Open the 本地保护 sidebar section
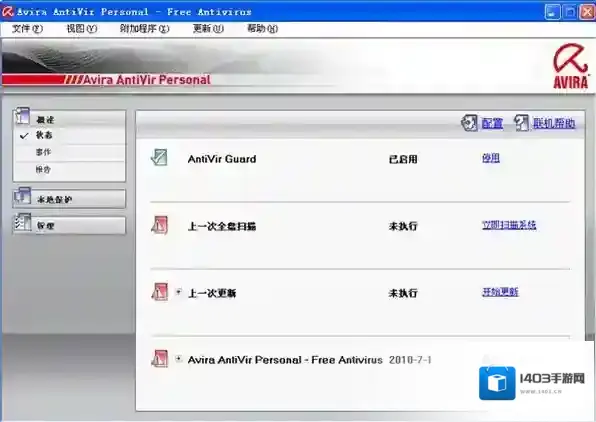Image resolution: width=596 pixels, height=422 pixels. click(x=69, y=199)
